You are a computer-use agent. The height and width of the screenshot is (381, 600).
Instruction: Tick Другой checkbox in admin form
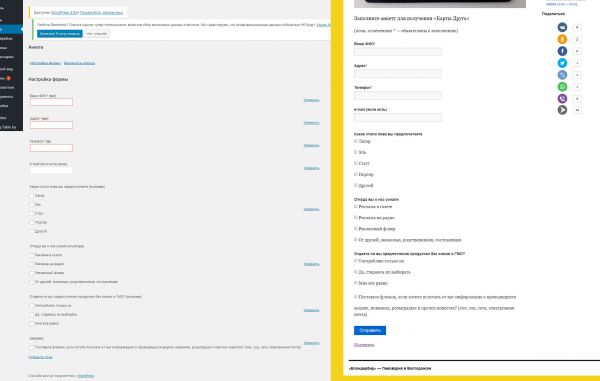(x=32, y=231)
